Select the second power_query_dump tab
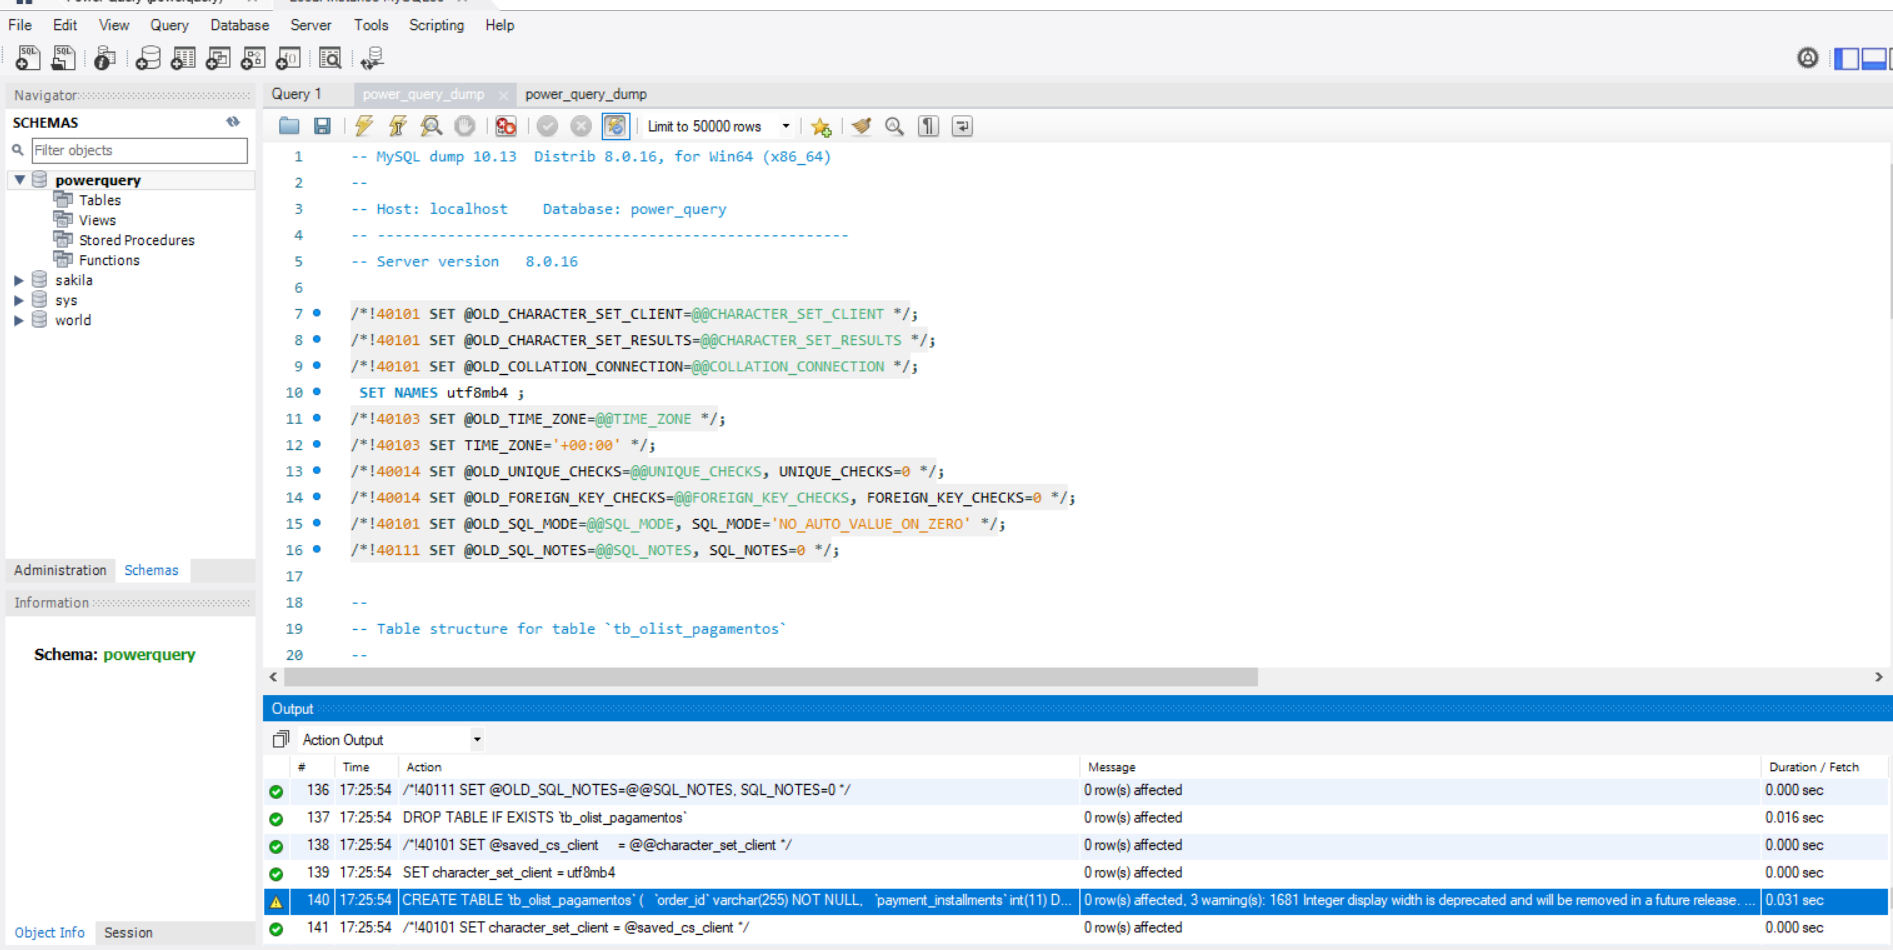 586,94
